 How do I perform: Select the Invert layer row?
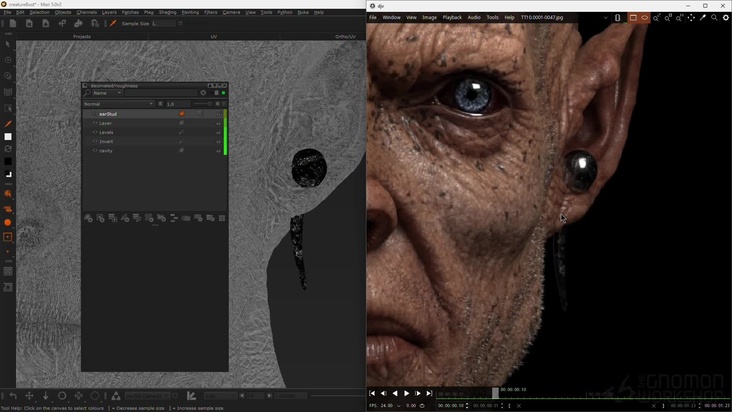click(154, 141)
